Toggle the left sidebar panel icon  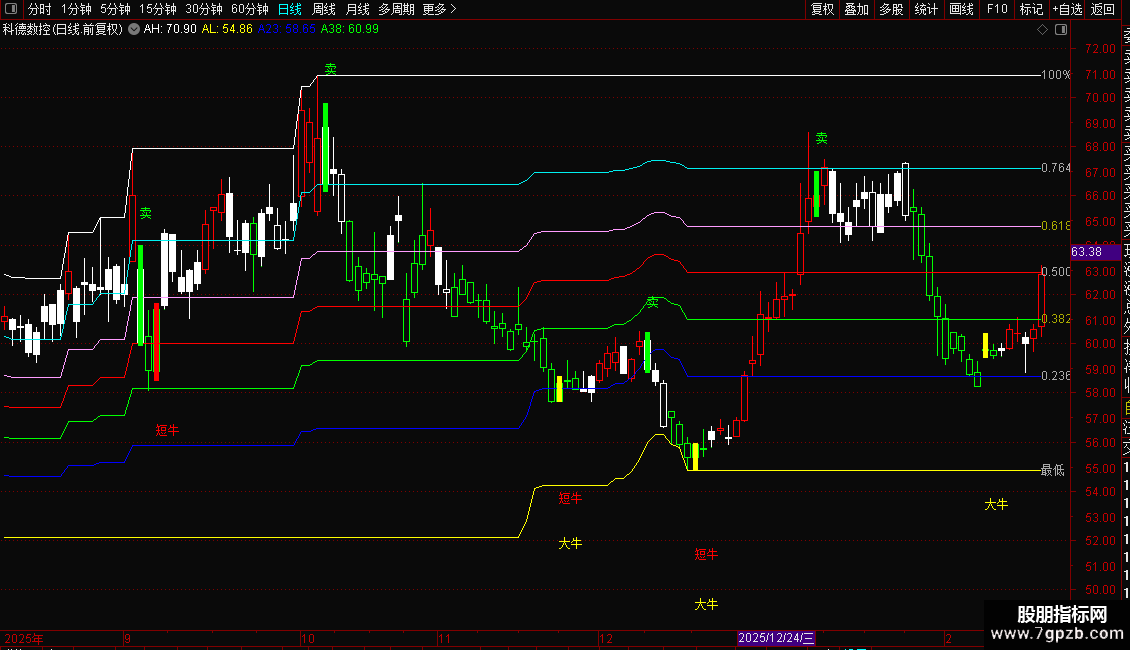[11, 9]
